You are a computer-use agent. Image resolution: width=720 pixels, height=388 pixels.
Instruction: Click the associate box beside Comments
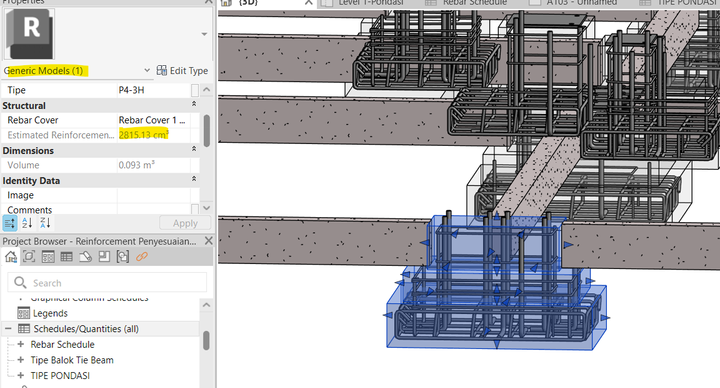click(x=195, y=209)
